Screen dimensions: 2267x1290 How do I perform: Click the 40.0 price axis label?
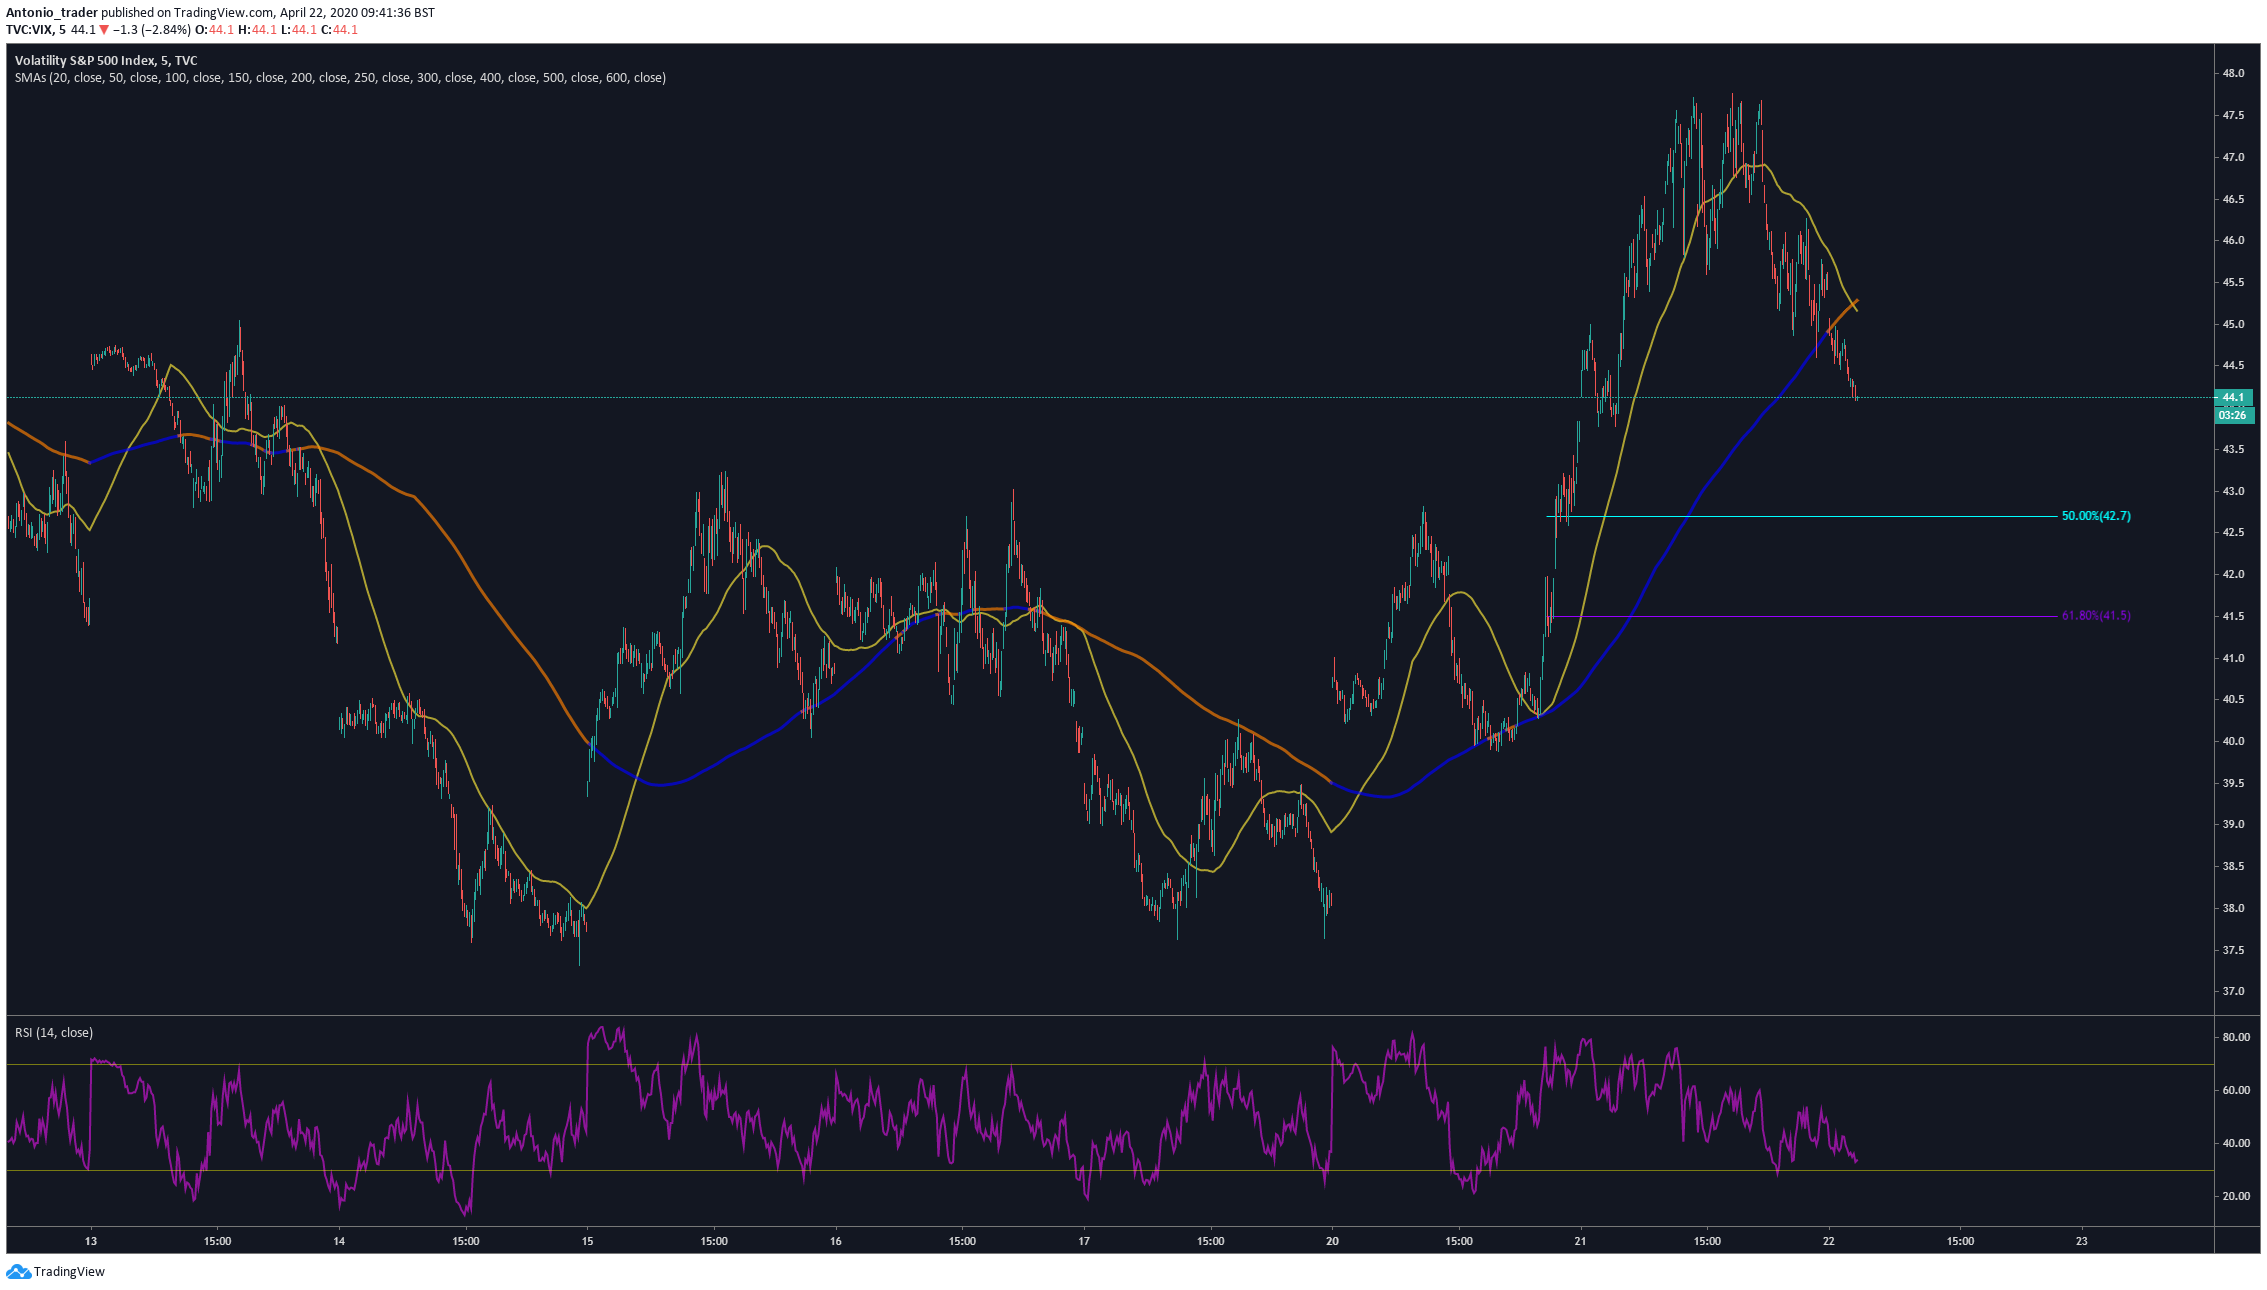[2233, 742]
